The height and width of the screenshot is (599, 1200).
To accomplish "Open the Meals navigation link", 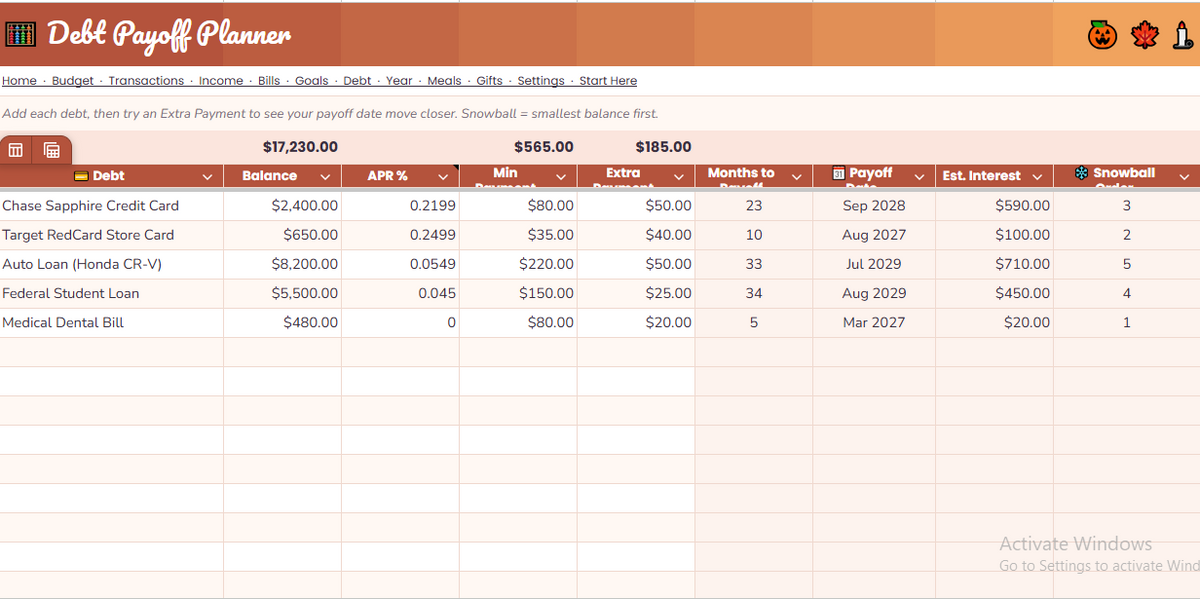I will pyautogui.click(x=445, y=81).
